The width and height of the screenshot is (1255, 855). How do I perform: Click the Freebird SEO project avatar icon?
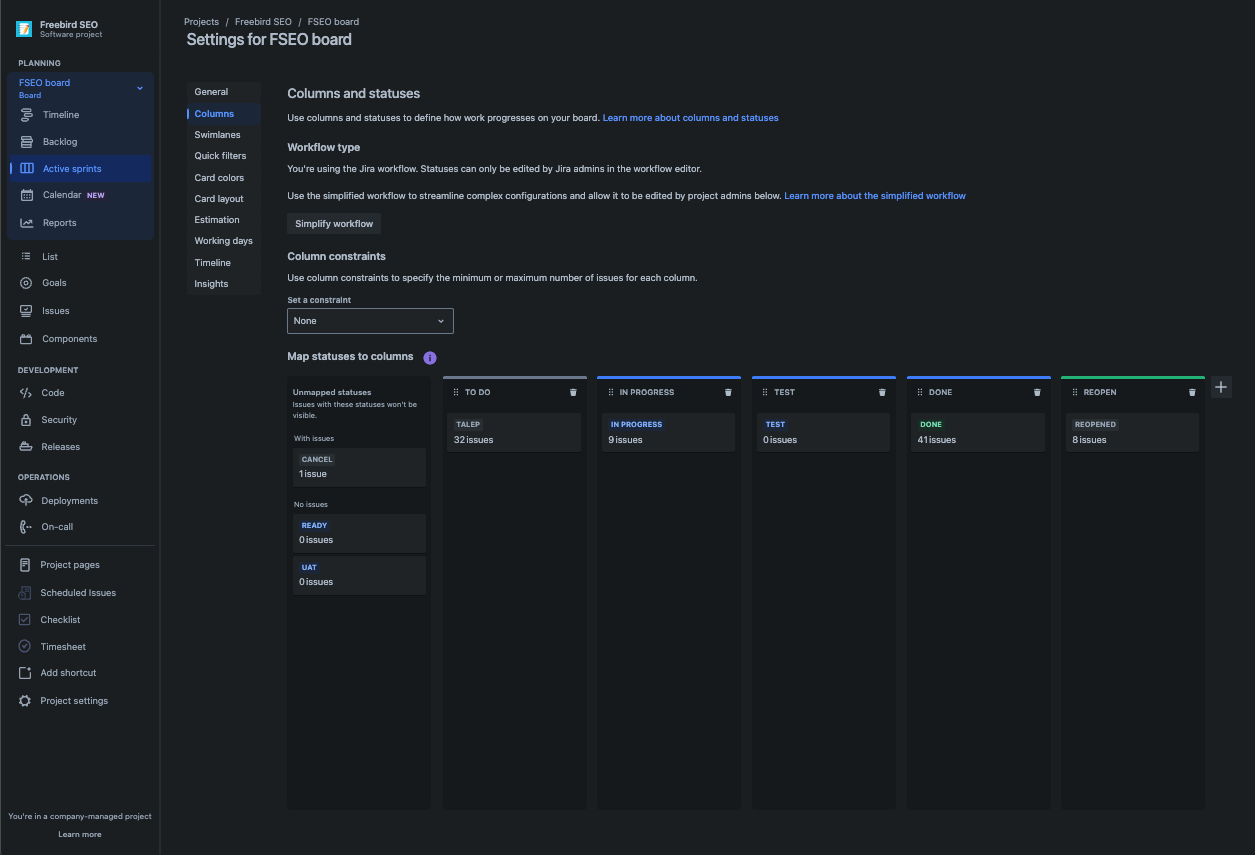point(24,29)
